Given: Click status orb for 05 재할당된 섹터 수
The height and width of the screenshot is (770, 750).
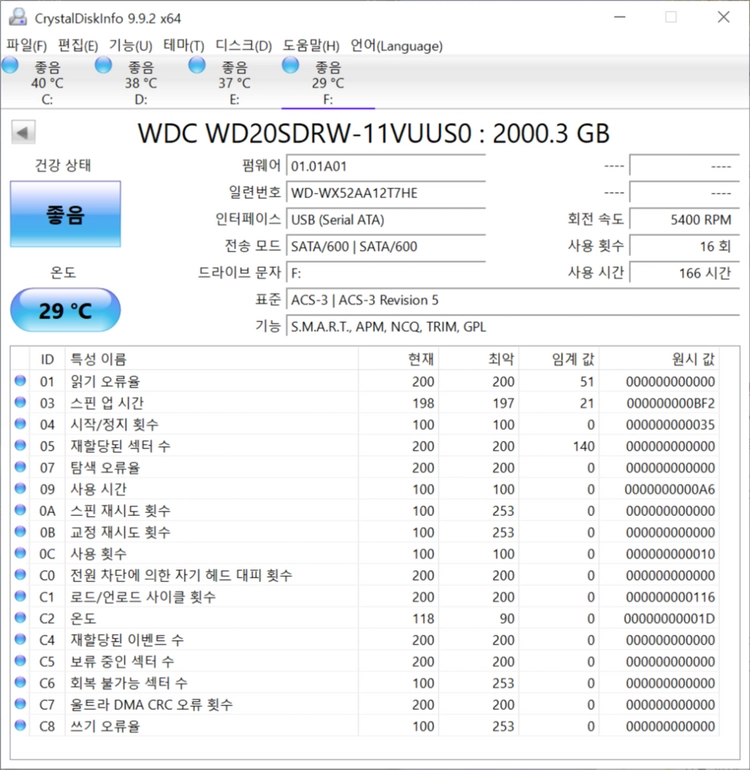Looking at the screenshot, I should click(x=20, y=445).
